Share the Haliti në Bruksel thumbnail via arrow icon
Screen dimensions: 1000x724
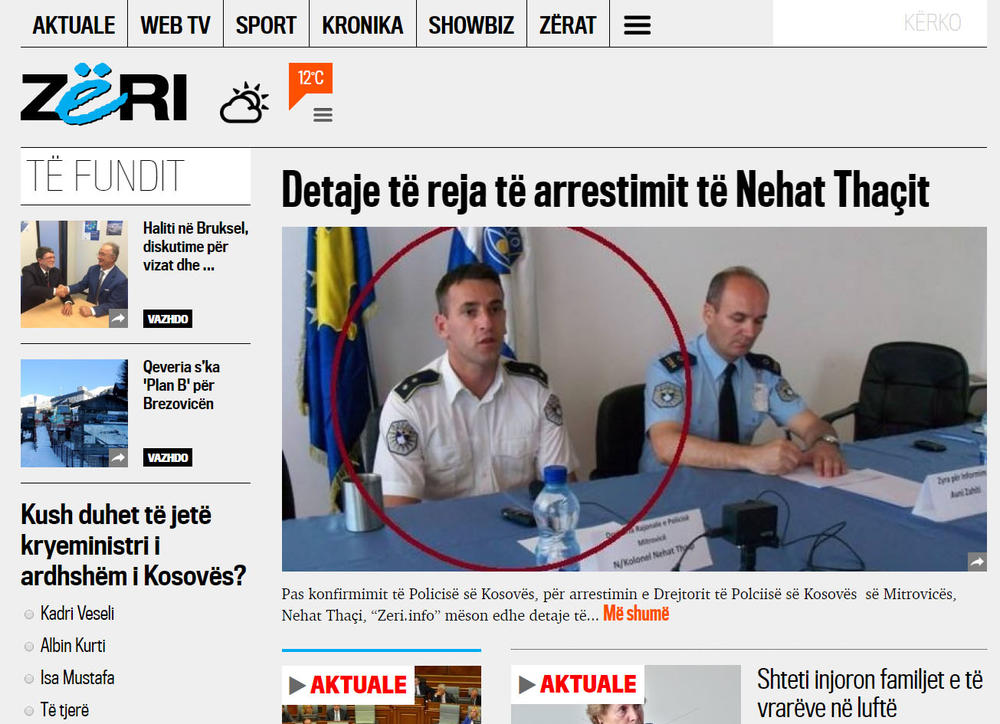click(118, 318)
